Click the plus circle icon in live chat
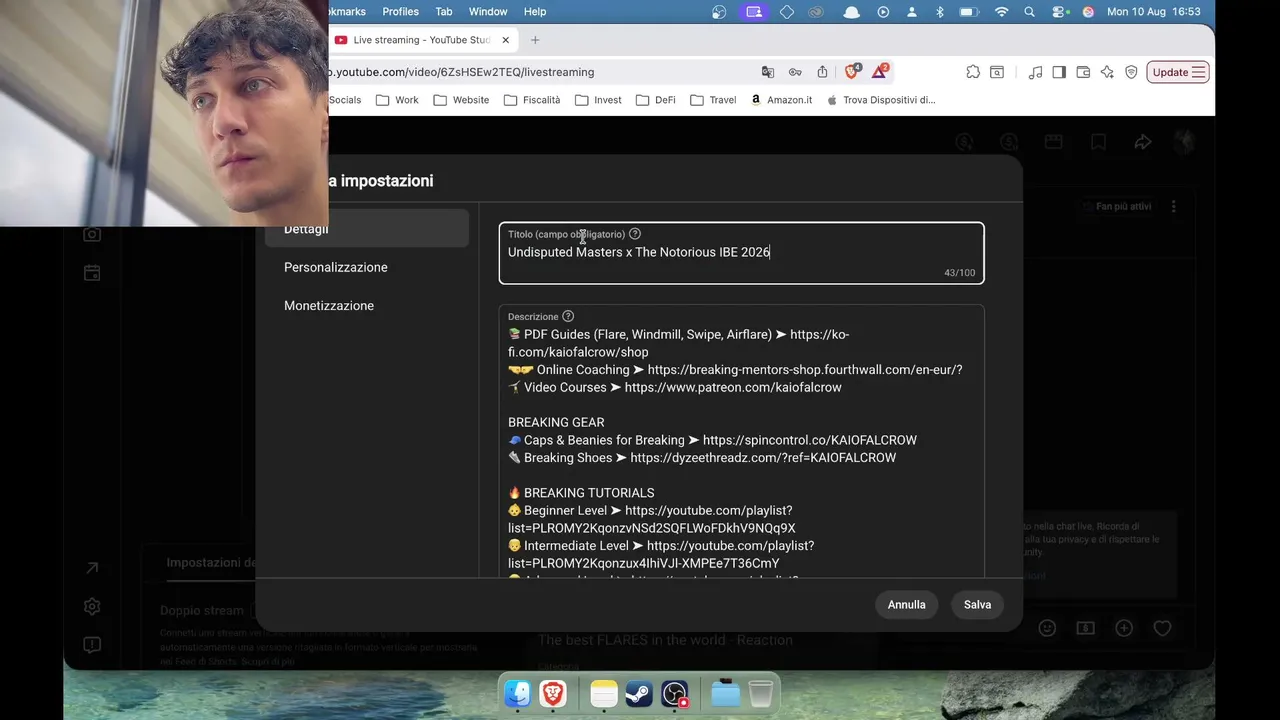The height and width of the screenshot is (720, 1280). [1124, 628]
